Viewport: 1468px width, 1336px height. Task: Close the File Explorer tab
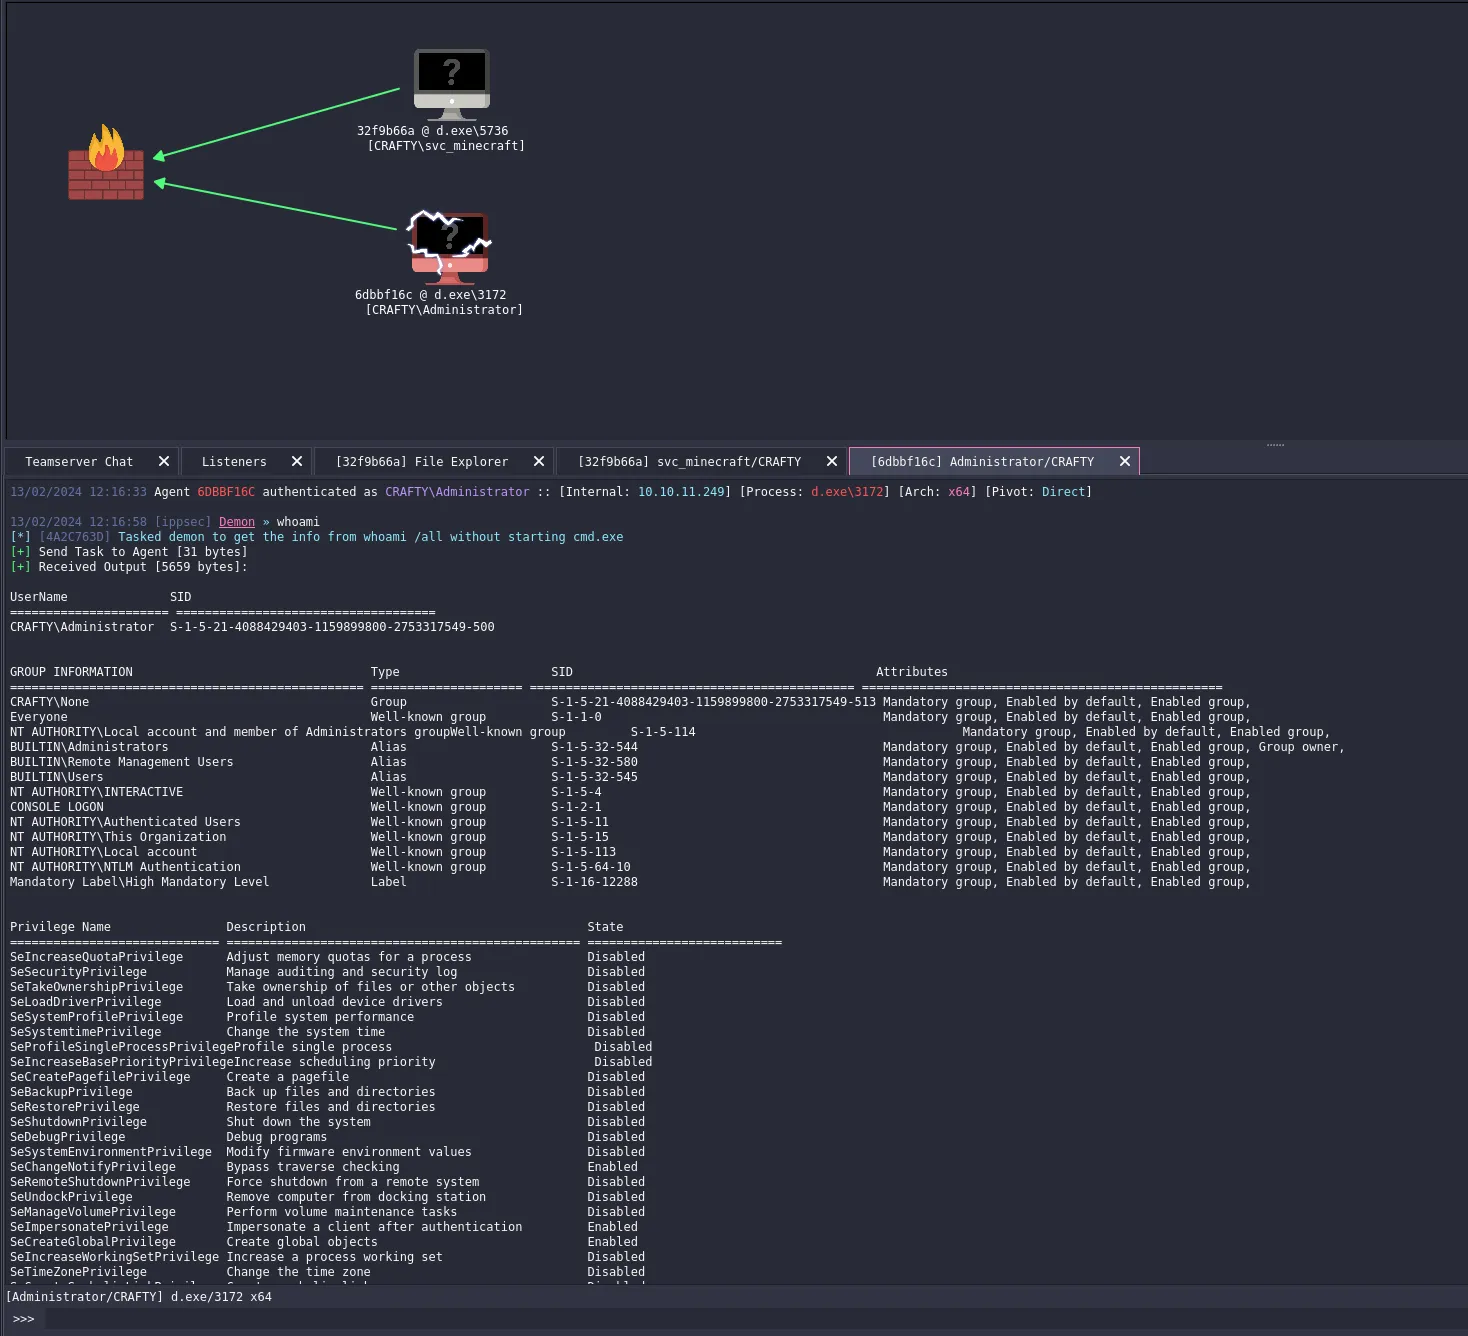click(x=539, y=461)
